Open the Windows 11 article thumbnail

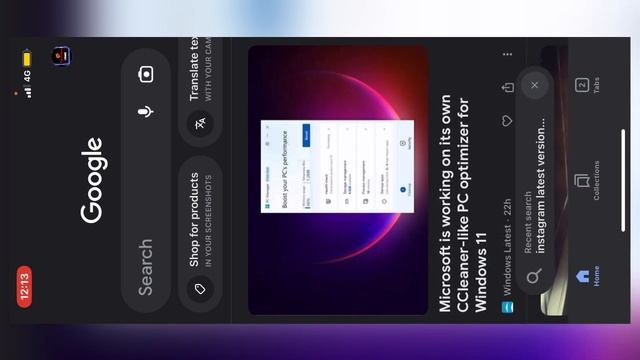click(338, 180)
